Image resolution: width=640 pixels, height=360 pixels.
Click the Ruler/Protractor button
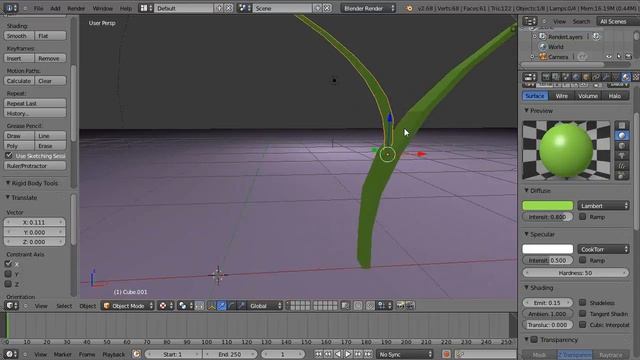35,166
